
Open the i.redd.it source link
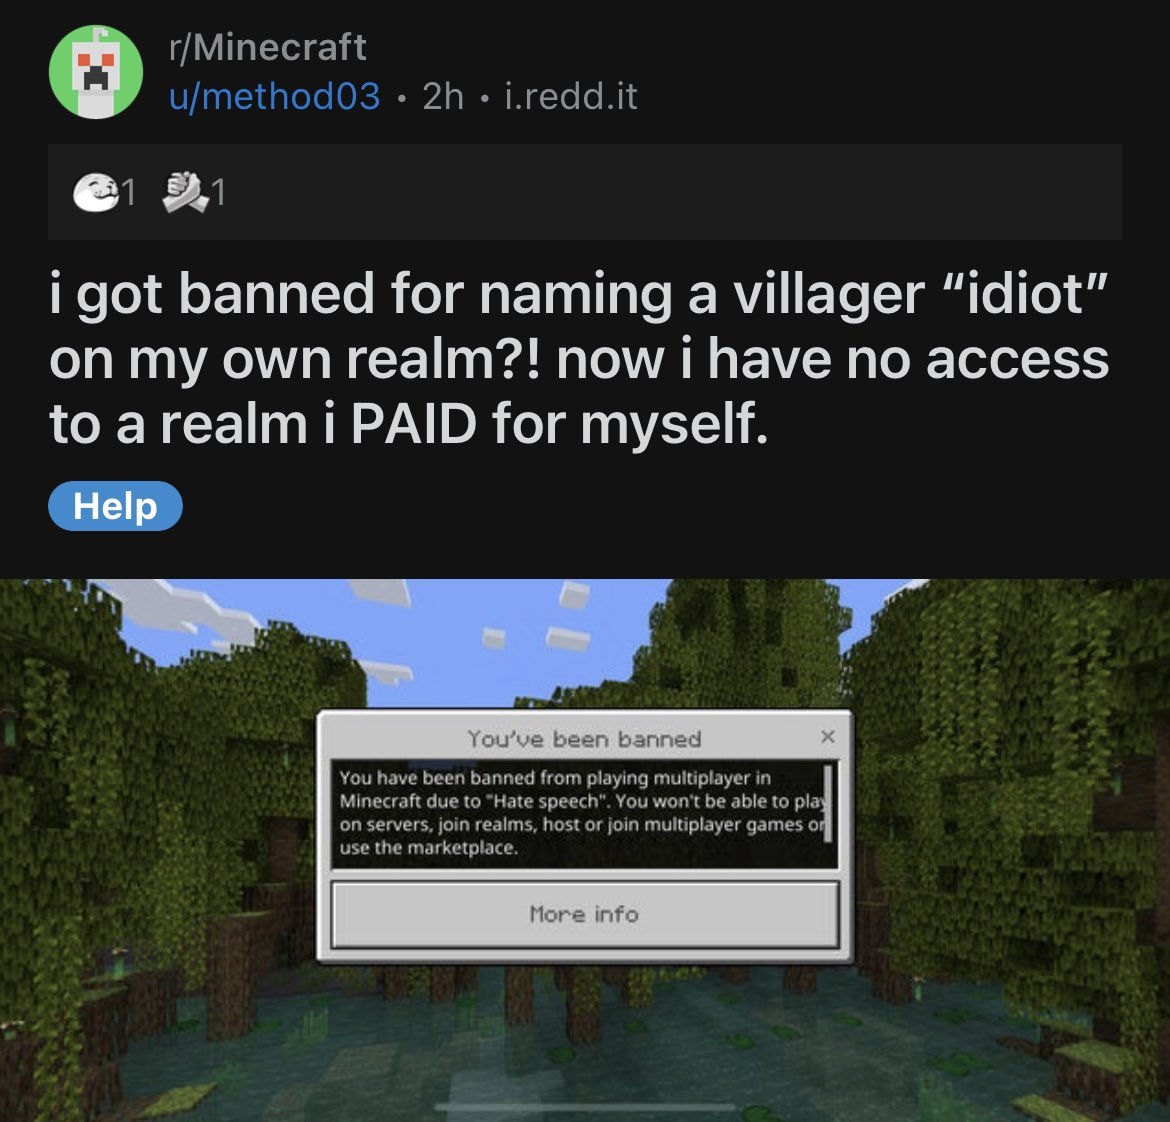tap(571, 96)
